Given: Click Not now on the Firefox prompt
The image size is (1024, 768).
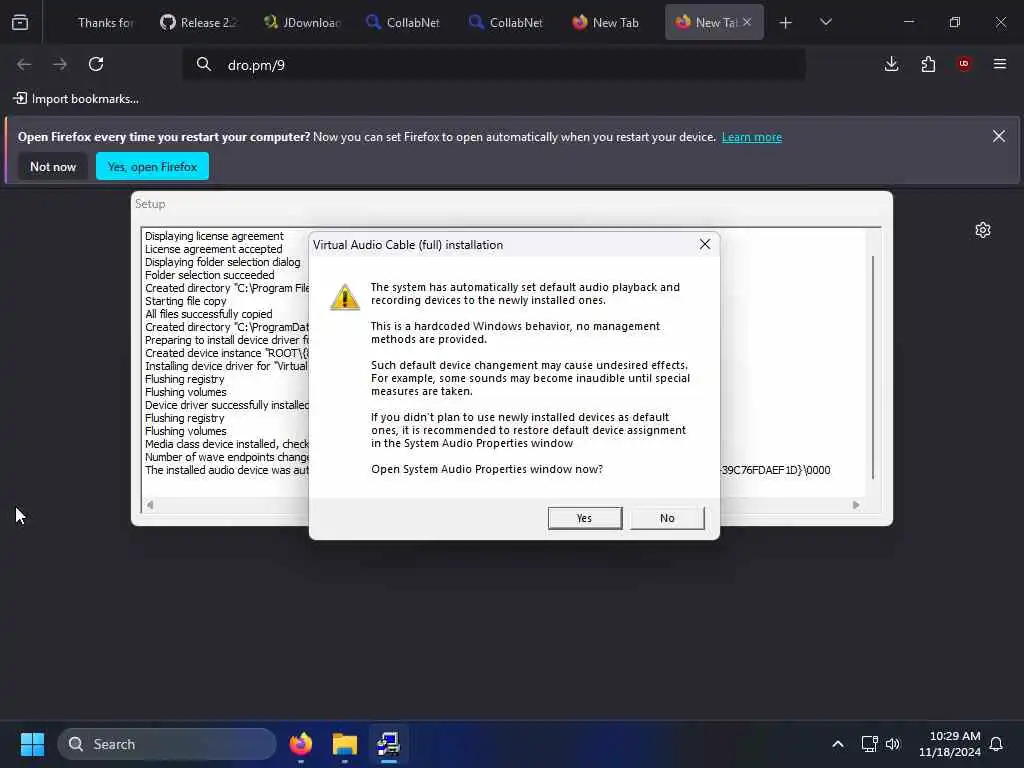Looking at the screenshot, I should [53, 167].
